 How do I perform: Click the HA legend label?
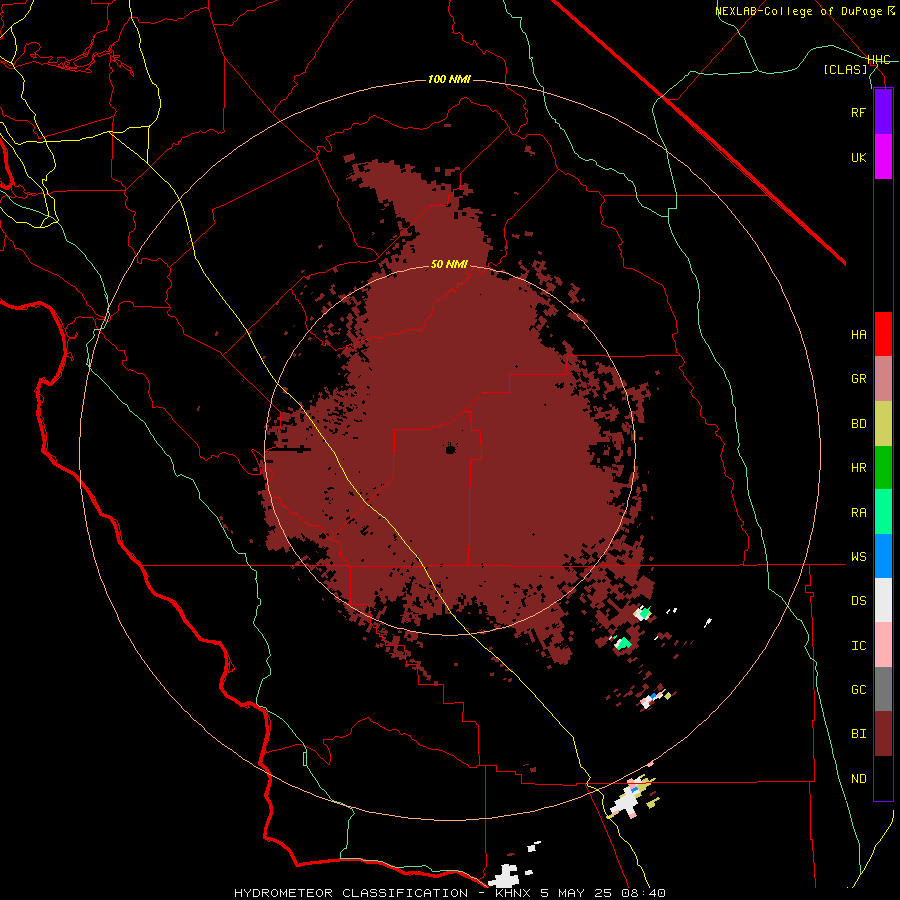(858, 335)
